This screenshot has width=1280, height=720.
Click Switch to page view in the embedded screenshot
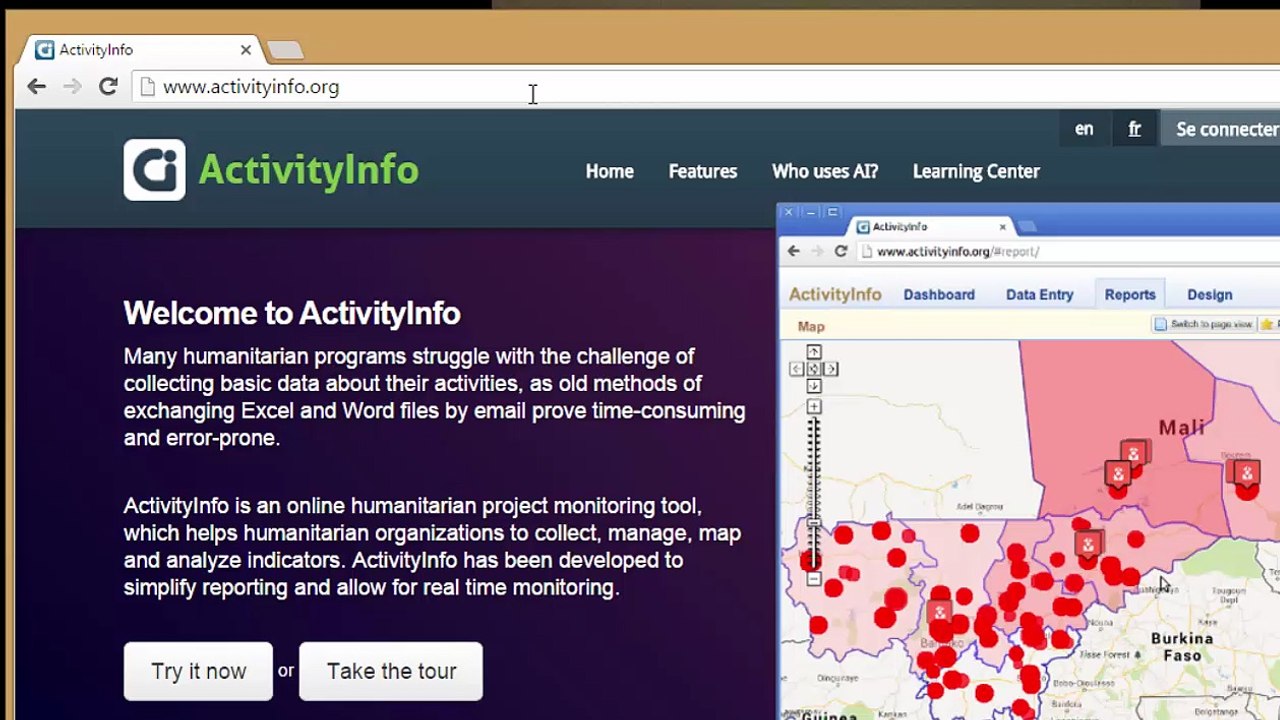[x=1204, y=324]
